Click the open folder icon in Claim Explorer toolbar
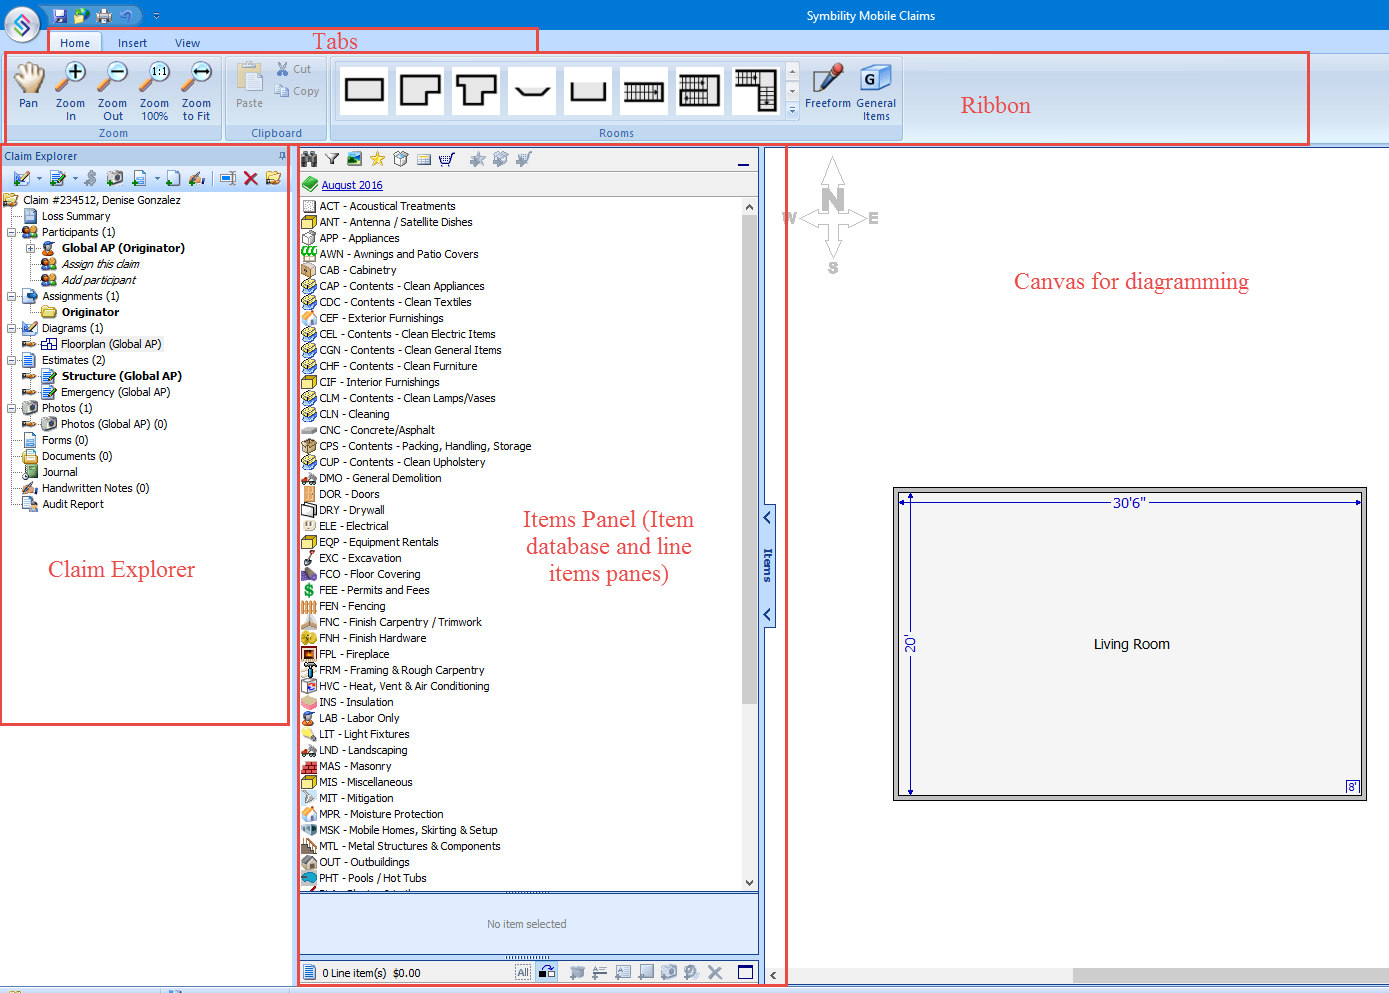 273,178
